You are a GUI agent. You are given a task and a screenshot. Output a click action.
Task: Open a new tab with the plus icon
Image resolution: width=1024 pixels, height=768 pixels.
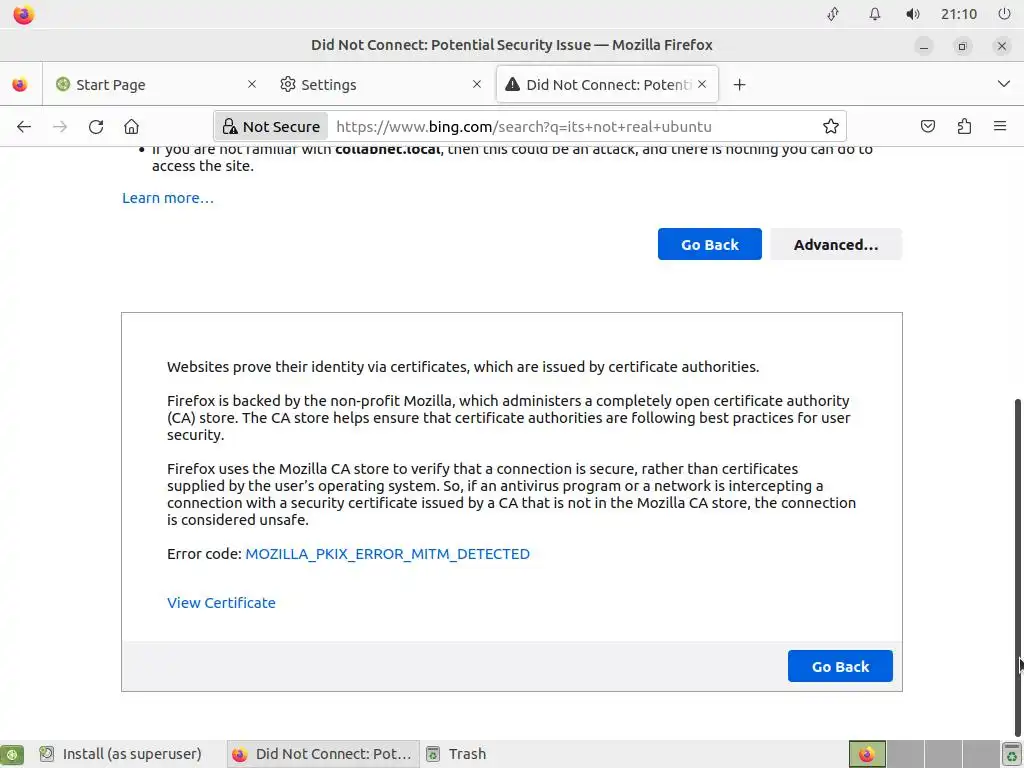click(739, 85)
